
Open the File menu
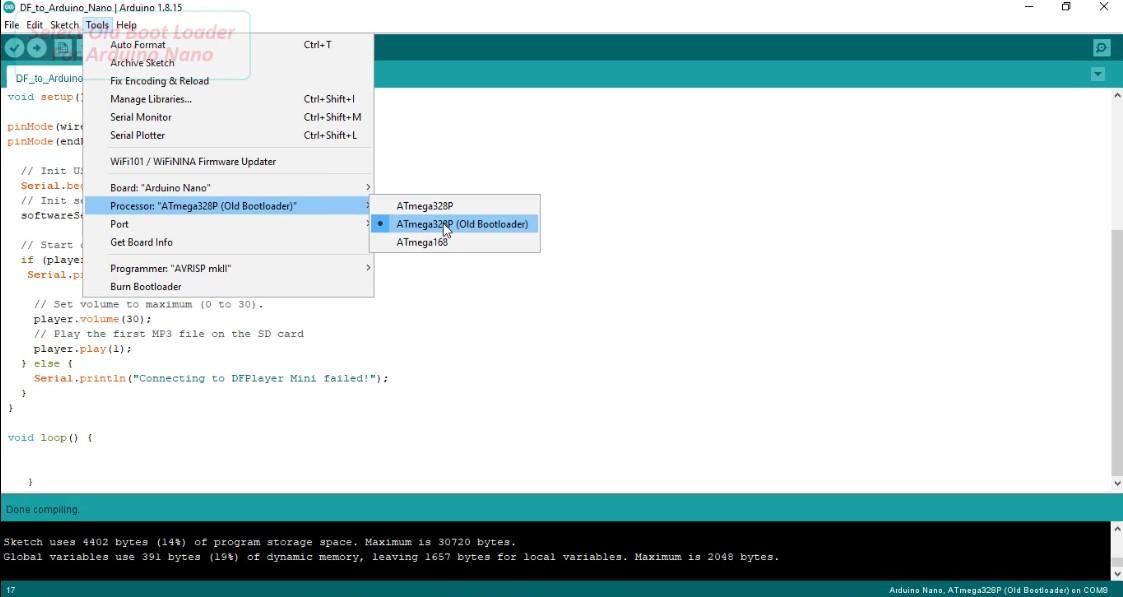point(11,25)
